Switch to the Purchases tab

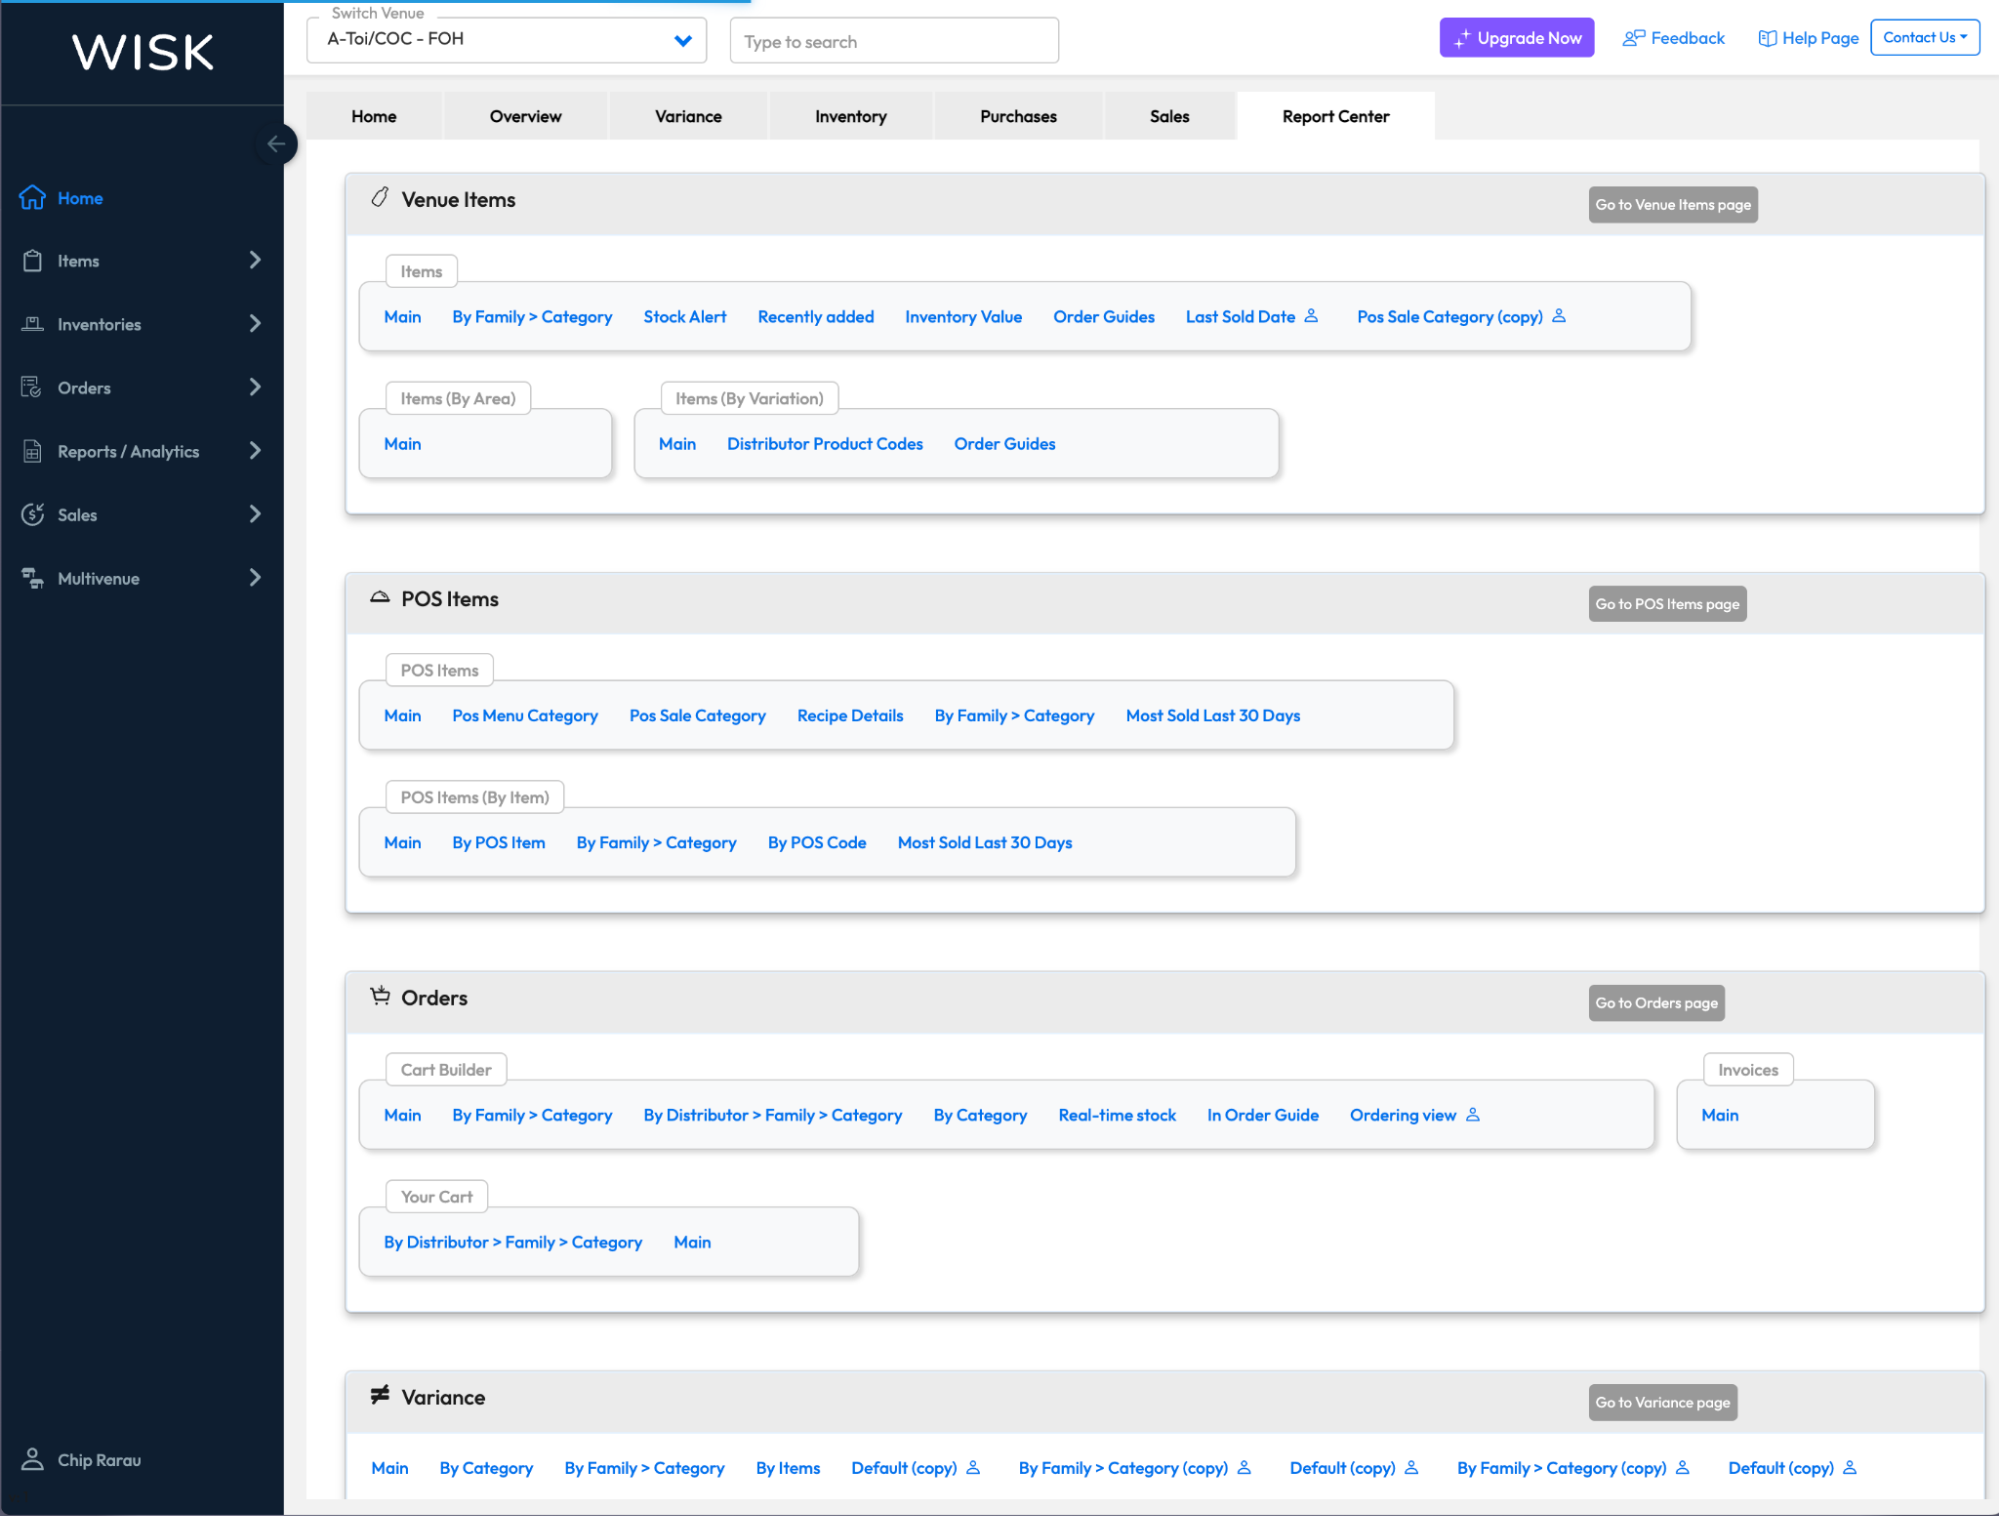1017,115
